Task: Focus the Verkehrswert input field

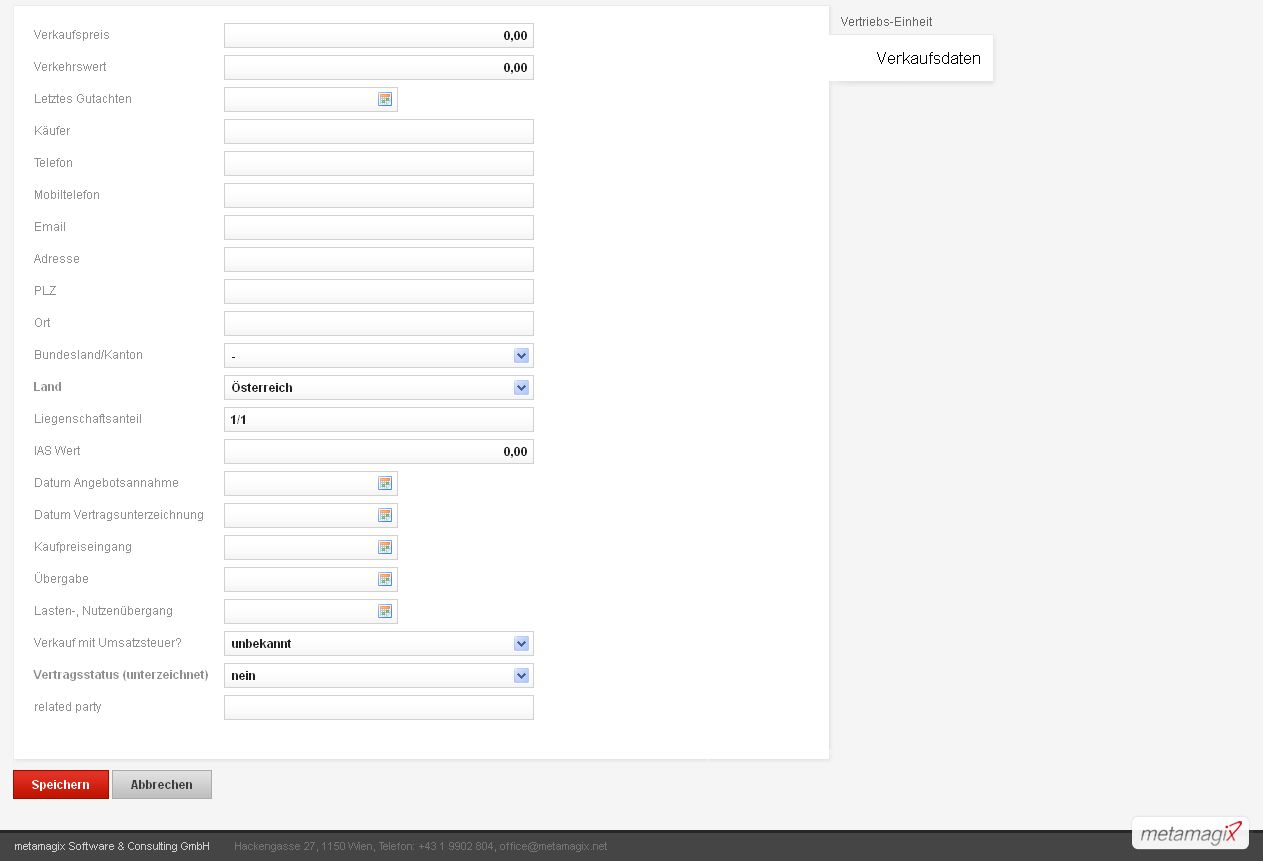Action: [379, 67]
